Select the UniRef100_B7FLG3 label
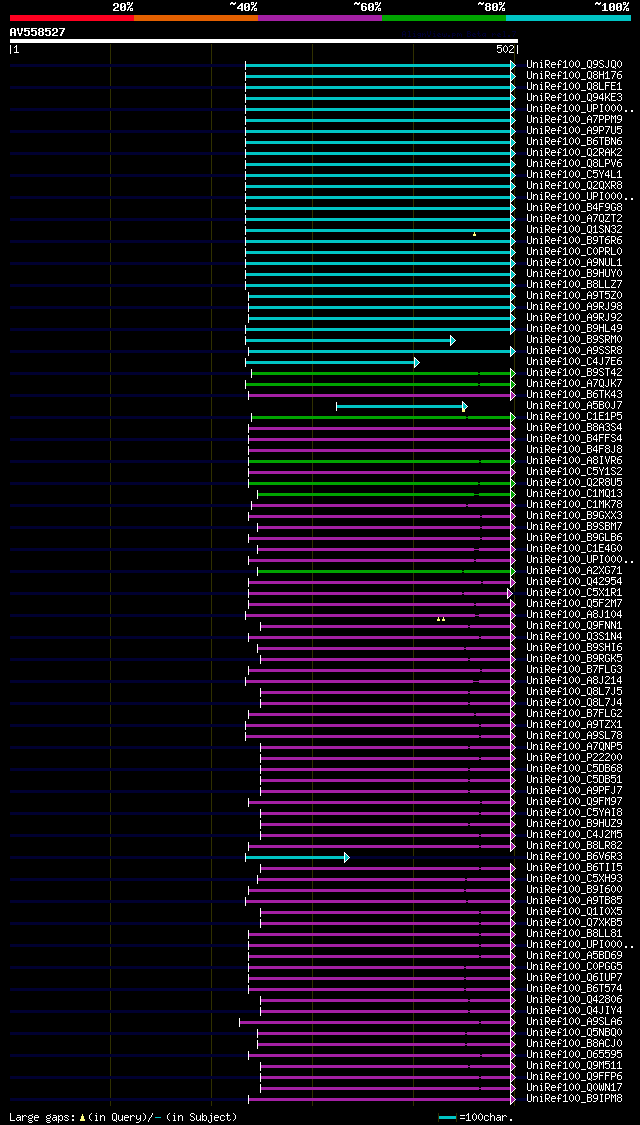Viewport: 640px width, 1125px height. coord(574,670)
